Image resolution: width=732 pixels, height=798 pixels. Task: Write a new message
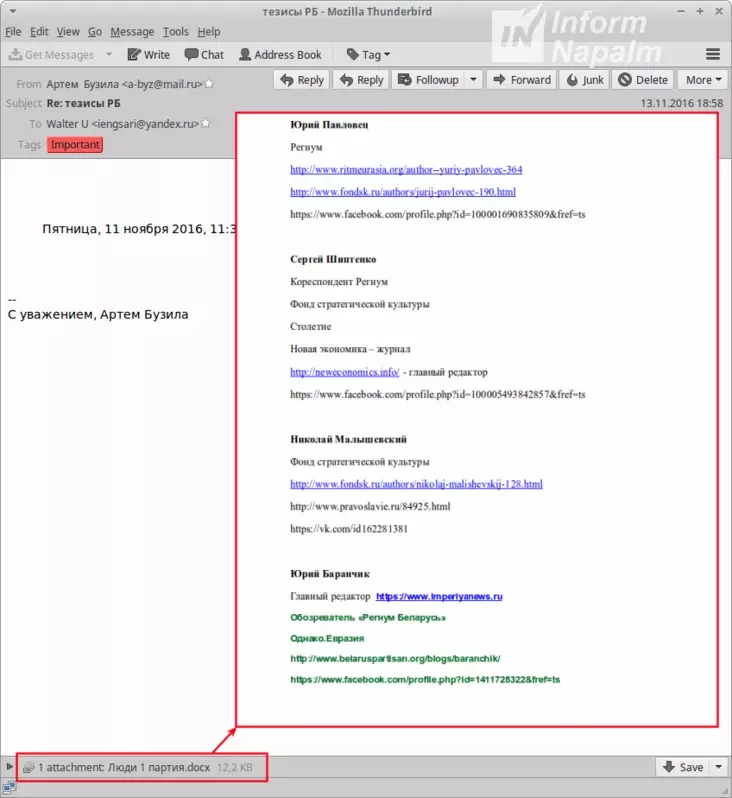coord(148,54)
